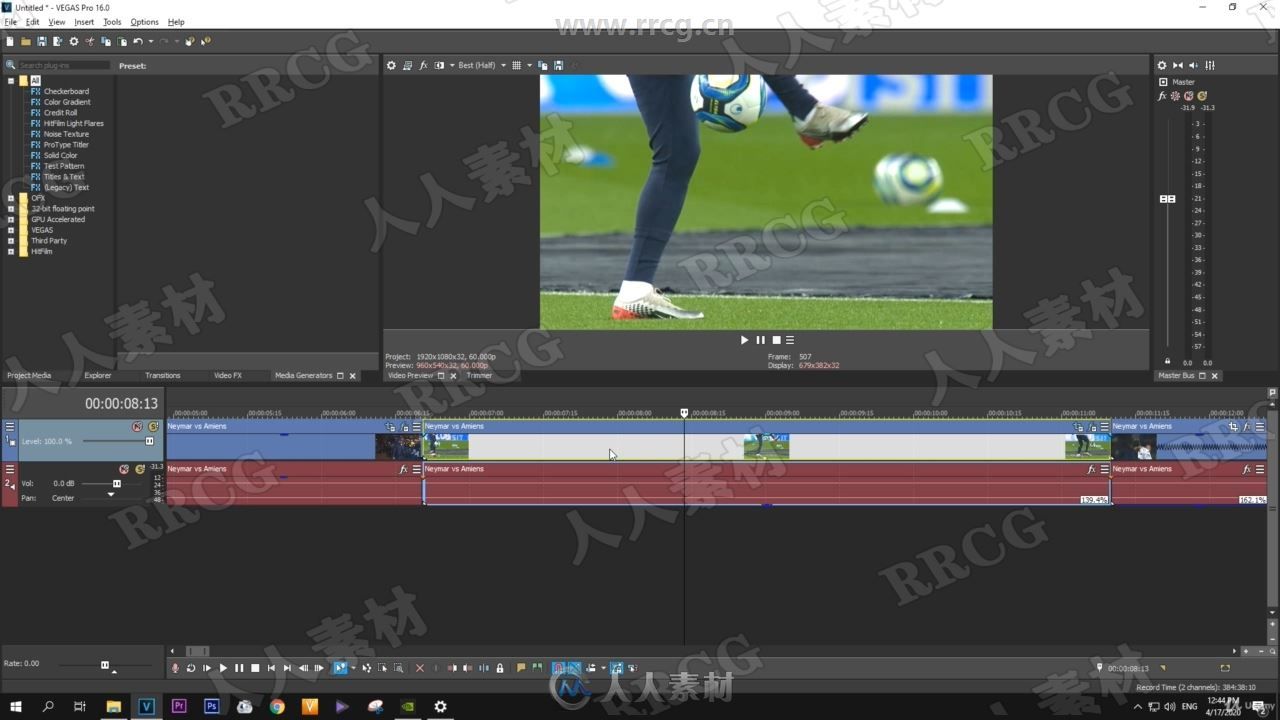Expand the GPU Accelerated folder
This screenshot has width=1280, height=720.
click(x=11, y=219)
